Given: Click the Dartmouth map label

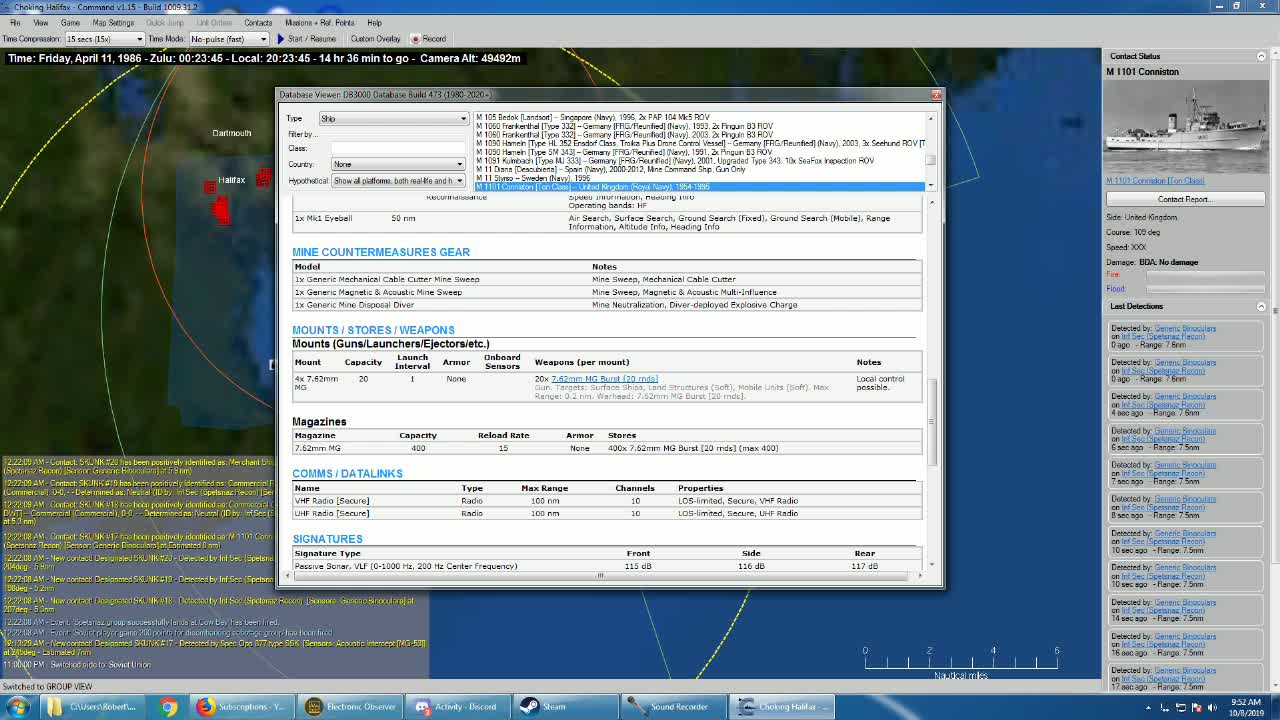Looking at the screenshot, I should 232,133.
